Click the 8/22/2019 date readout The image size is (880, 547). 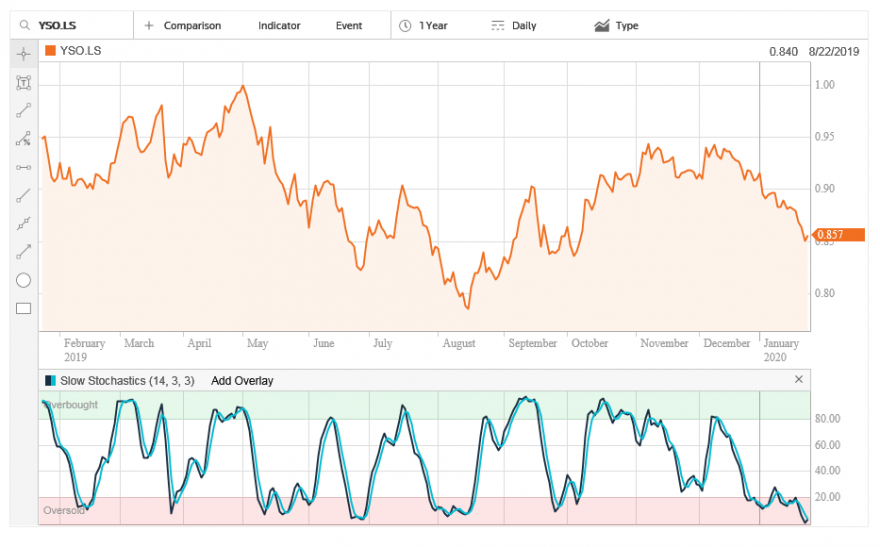833,52
